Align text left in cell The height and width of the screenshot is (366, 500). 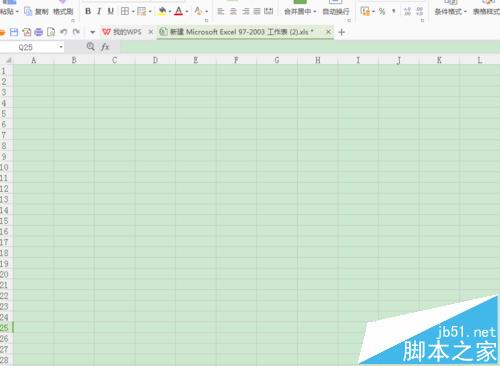pos(221,12)
